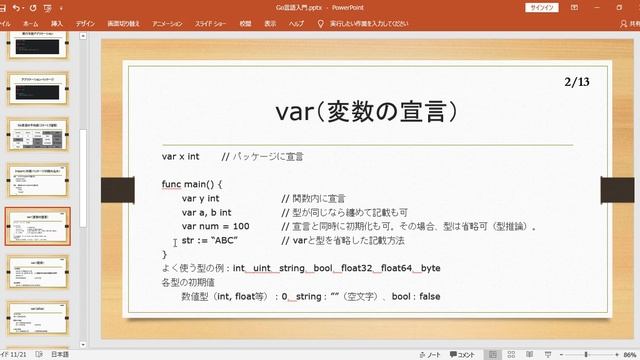Expand the Undo history dropdown arrow
The image size is (640, 360).
click(x=22, y=8)
